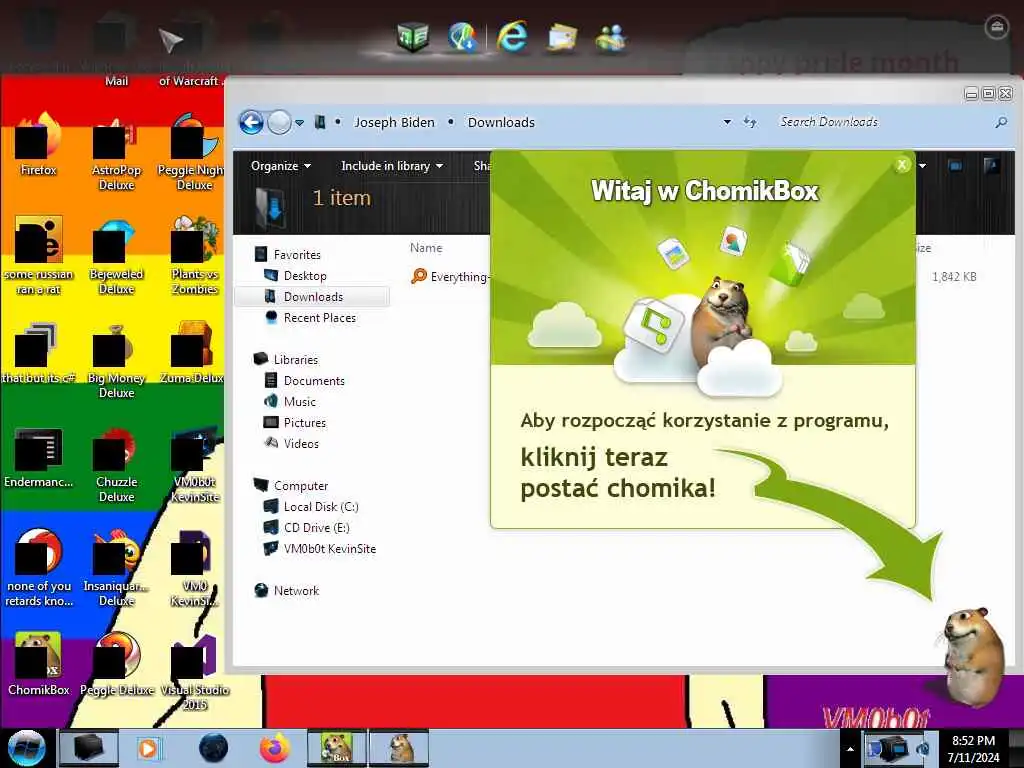Go back in Explorer window
1024x768 pixels.
(251, 122)
